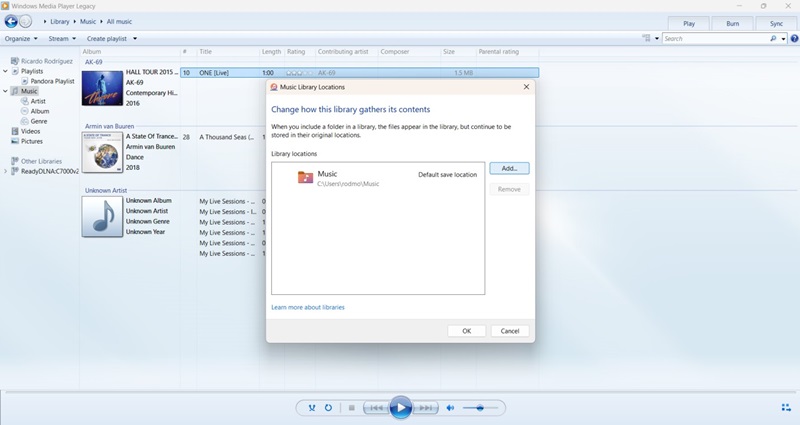Click the All music breadcrumb

pyautogui.click(x=119, y=21)
